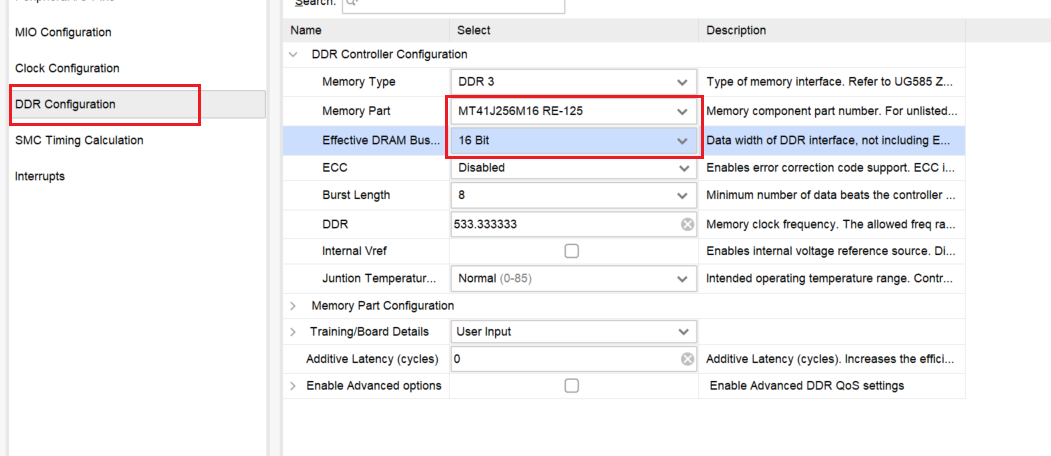
Task: Click Additive Latency 'Increases the effici...' description
Action: 830,359
